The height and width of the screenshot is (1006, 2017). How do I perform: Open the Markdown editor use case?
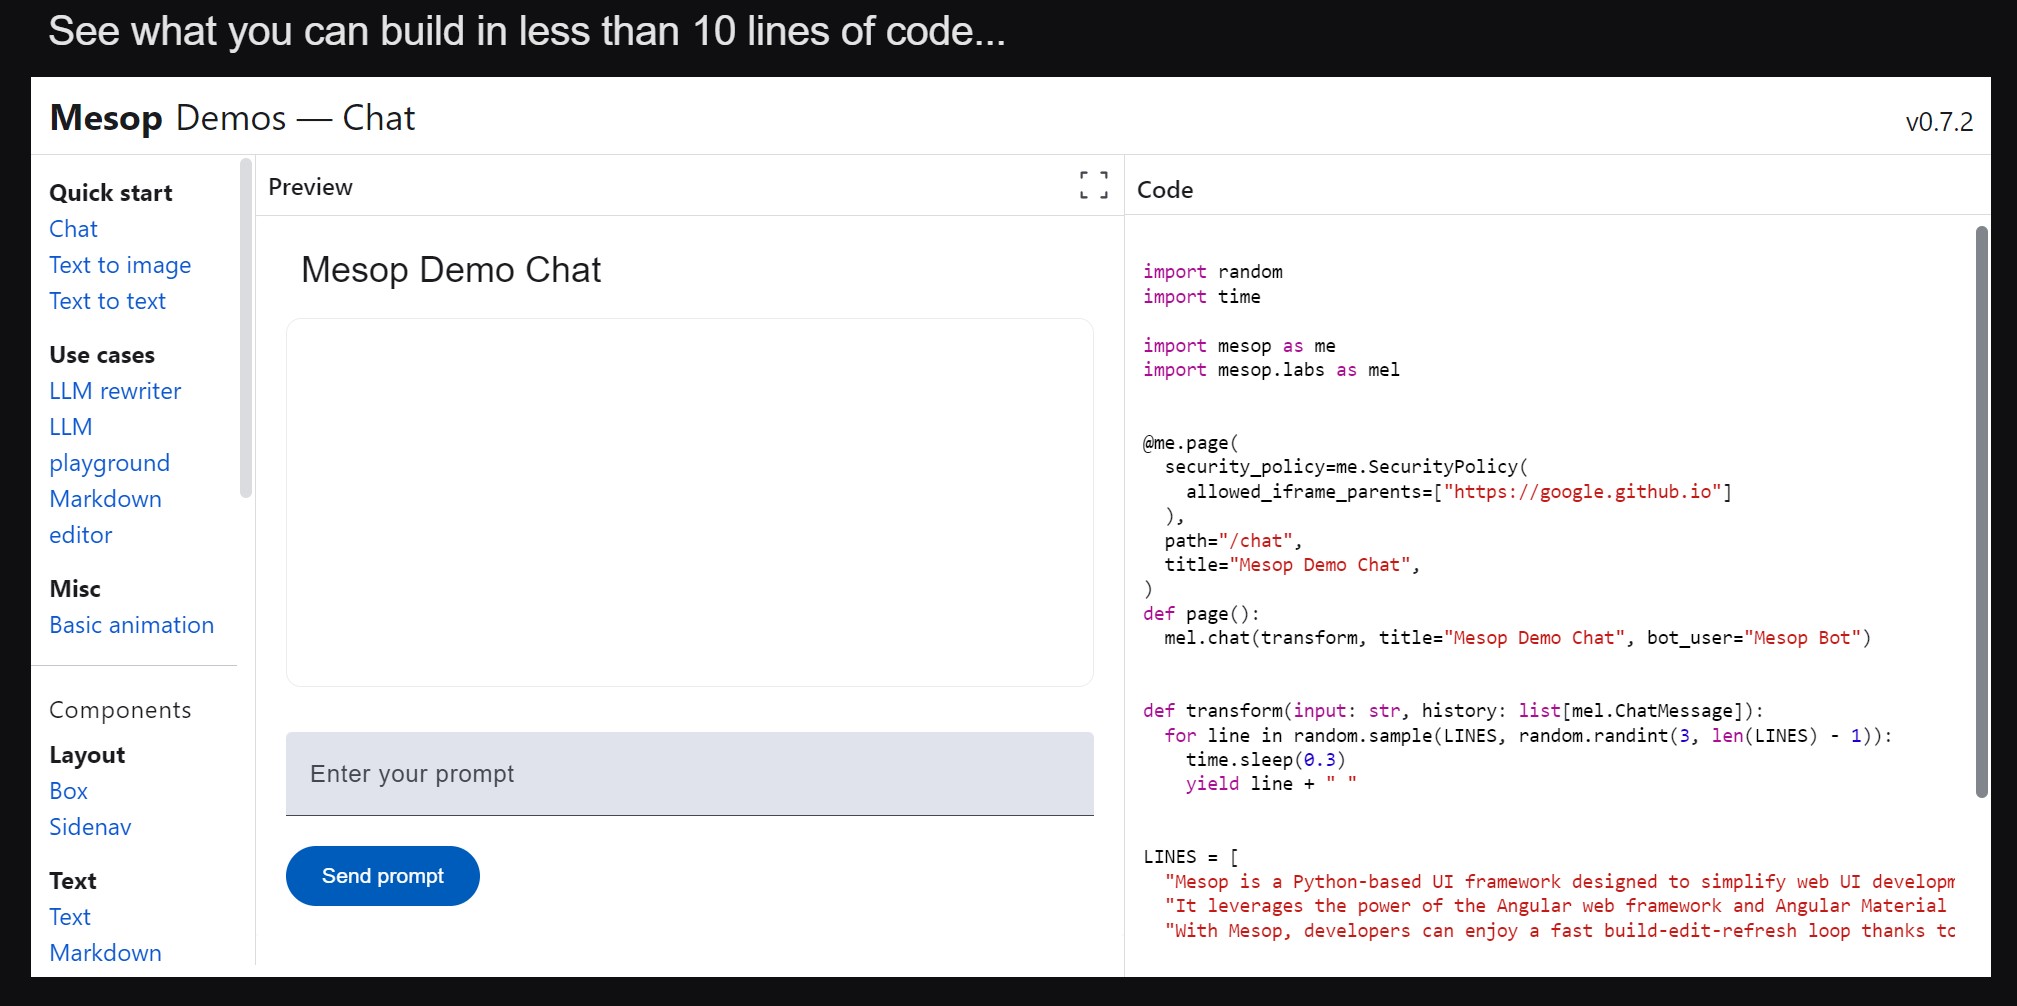(105, 517)
